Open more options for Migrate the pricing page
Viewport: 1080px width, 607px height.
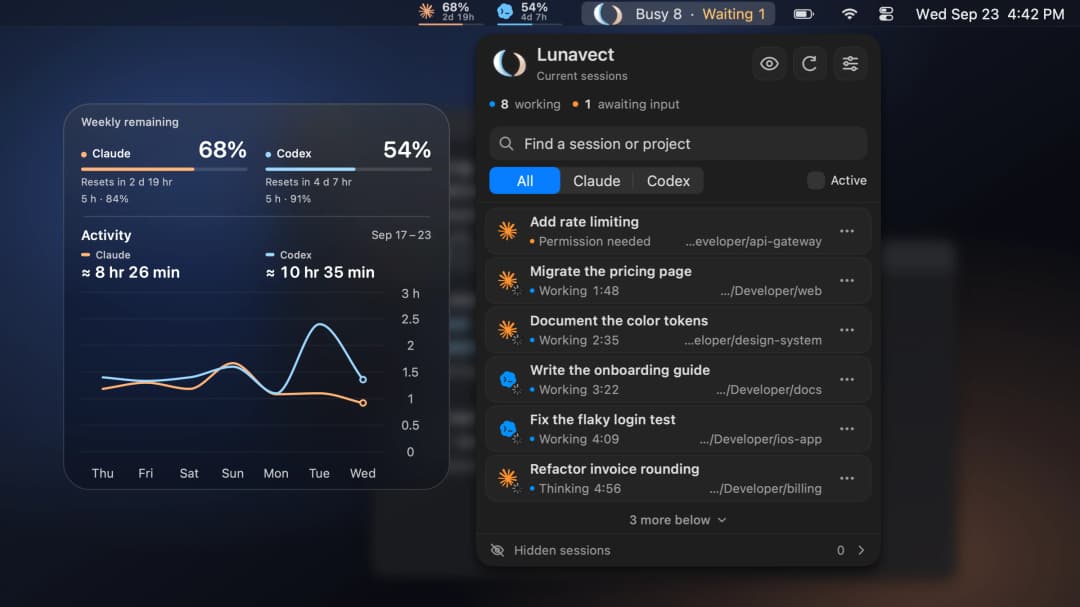pyautogui.click(x=847, y=280)
